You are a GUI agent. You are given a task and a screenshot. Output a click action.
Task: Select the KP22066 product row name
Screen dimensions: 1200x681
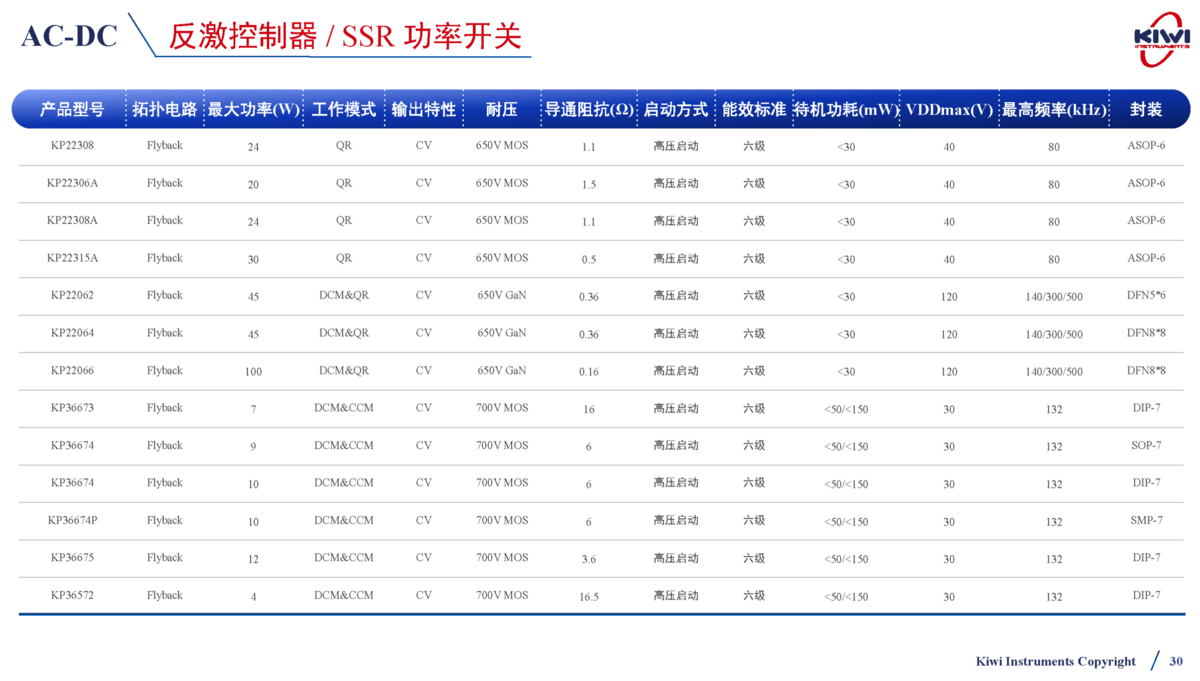72,371
